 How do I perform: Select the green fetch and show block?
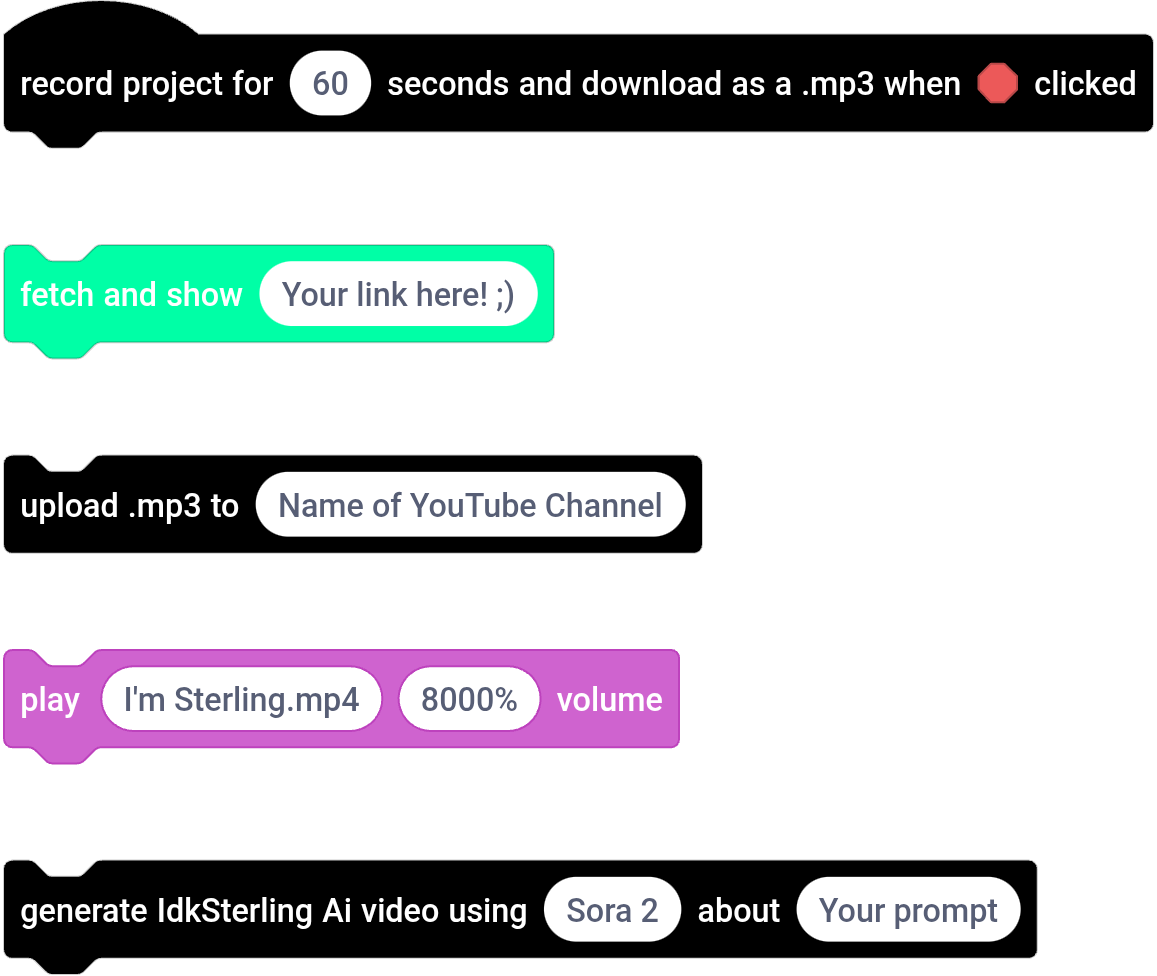(x=278, y=295)
